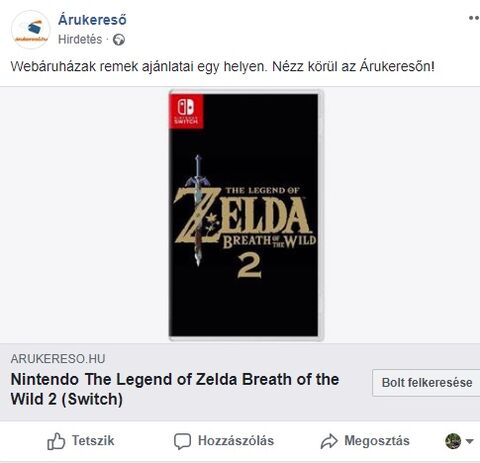This screenshot has width=480, height=463.
Task: Click the globe public audience icon
Action: (119, 40)
